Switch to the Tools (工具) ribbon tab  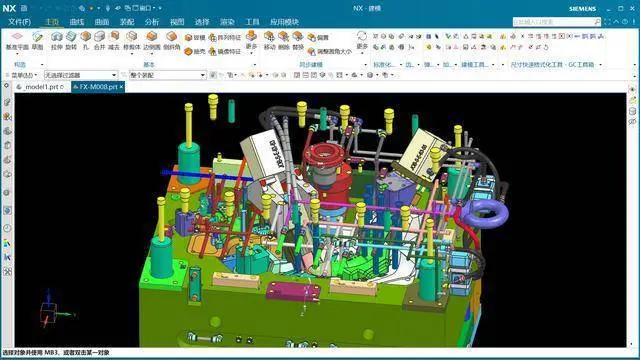[x=252, y=22]
